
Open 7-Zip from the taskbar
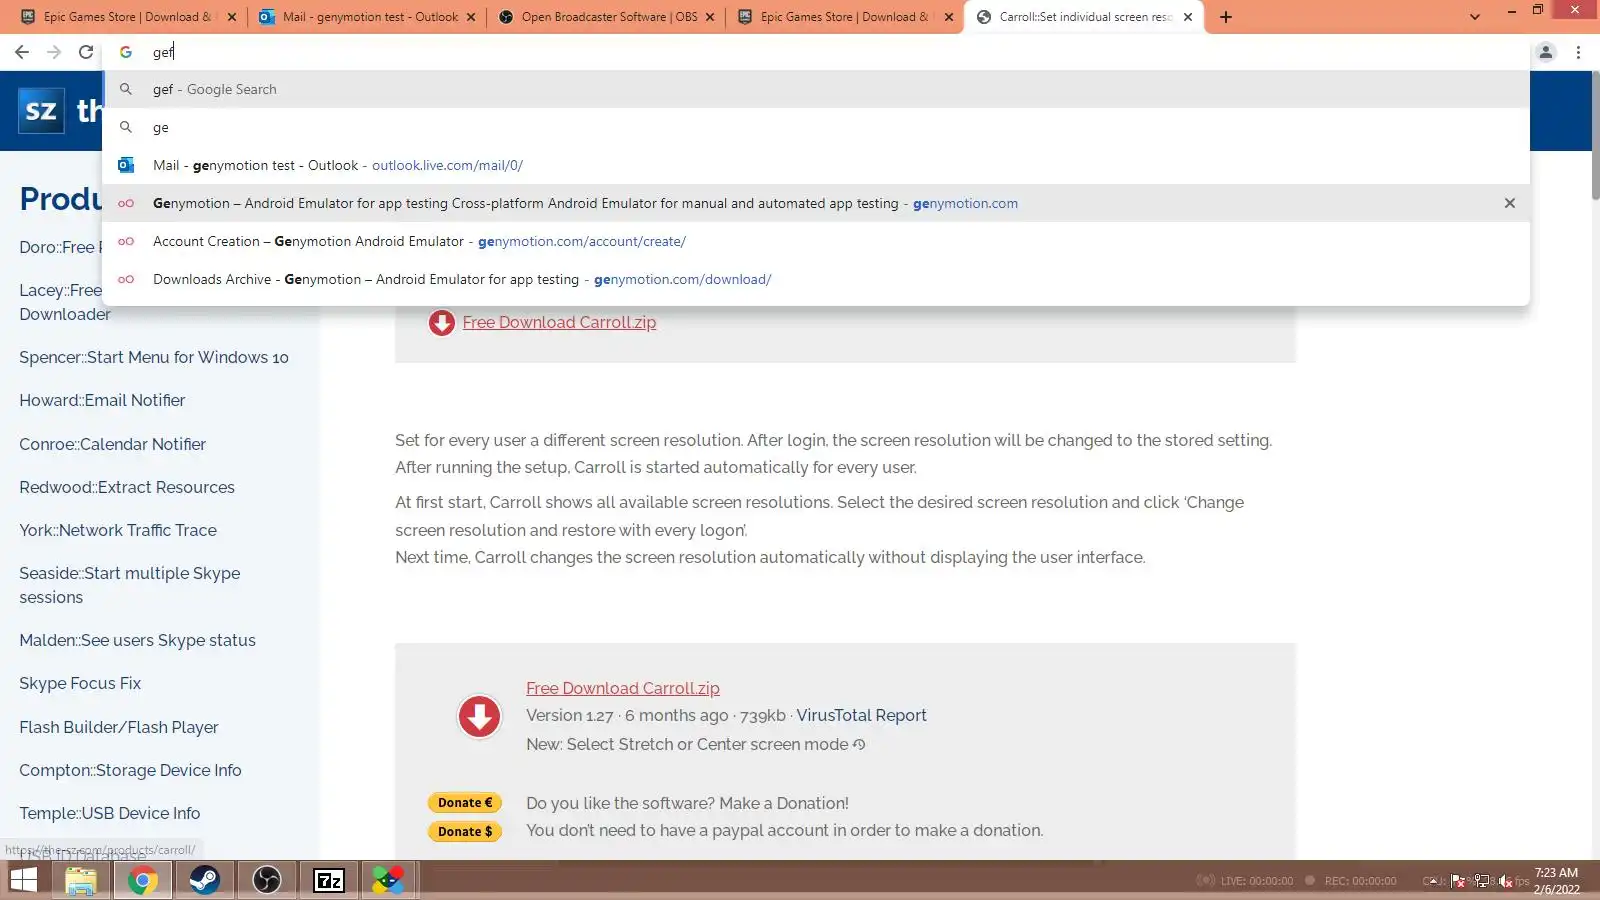click(x=329, y=880)
